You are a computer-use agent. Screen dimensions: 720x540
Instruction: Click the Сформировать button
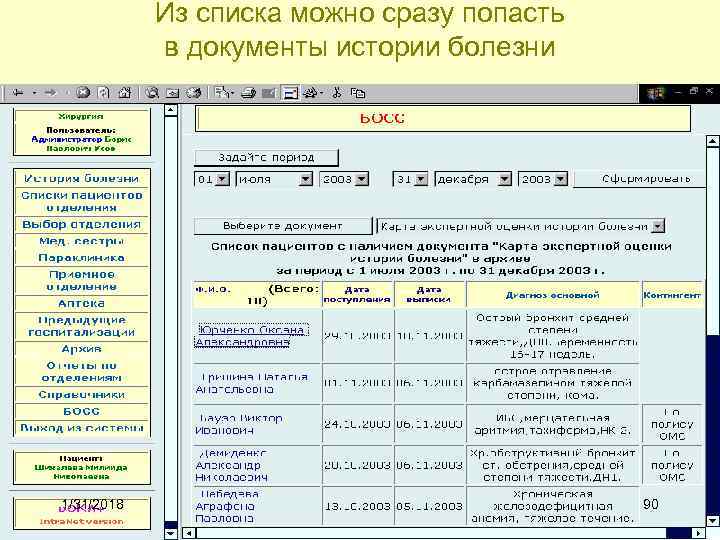click(639, 179)
